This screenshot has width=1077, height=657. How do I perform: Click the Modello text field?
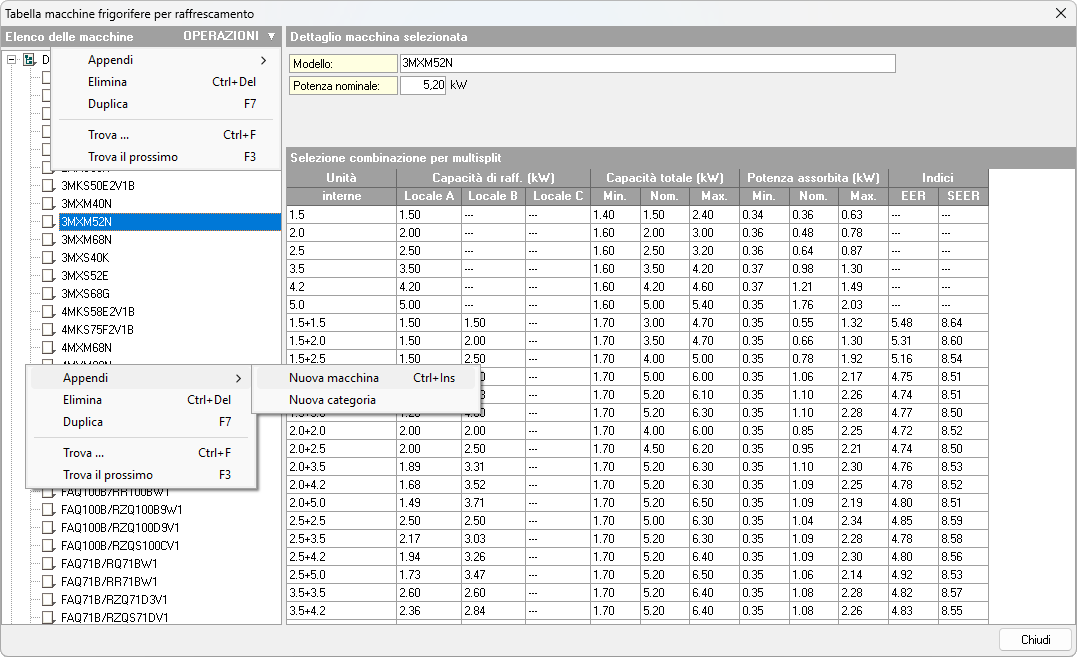point(646,64)
